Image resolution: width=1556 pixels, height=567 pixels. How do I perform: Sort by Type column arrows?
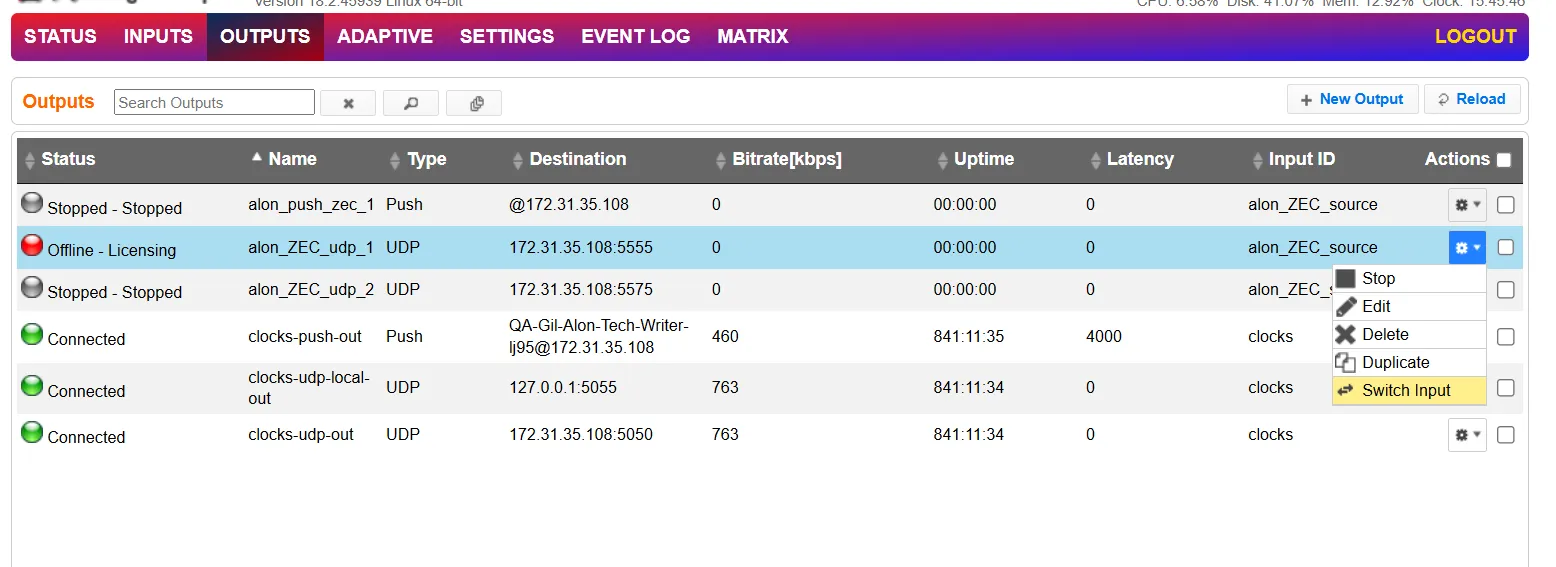394,160
